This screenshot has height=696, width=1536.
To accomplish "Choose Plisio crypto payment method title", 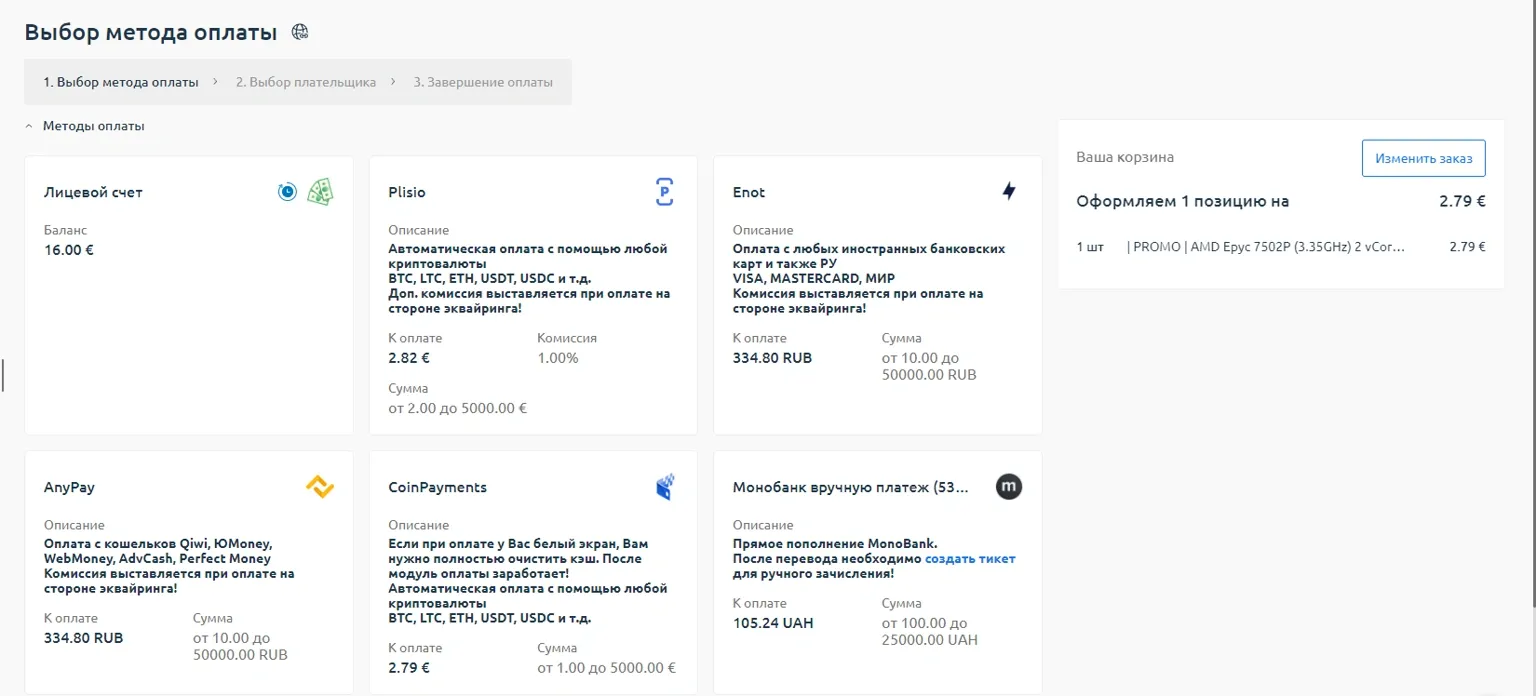I will click(x=407, y=192).
